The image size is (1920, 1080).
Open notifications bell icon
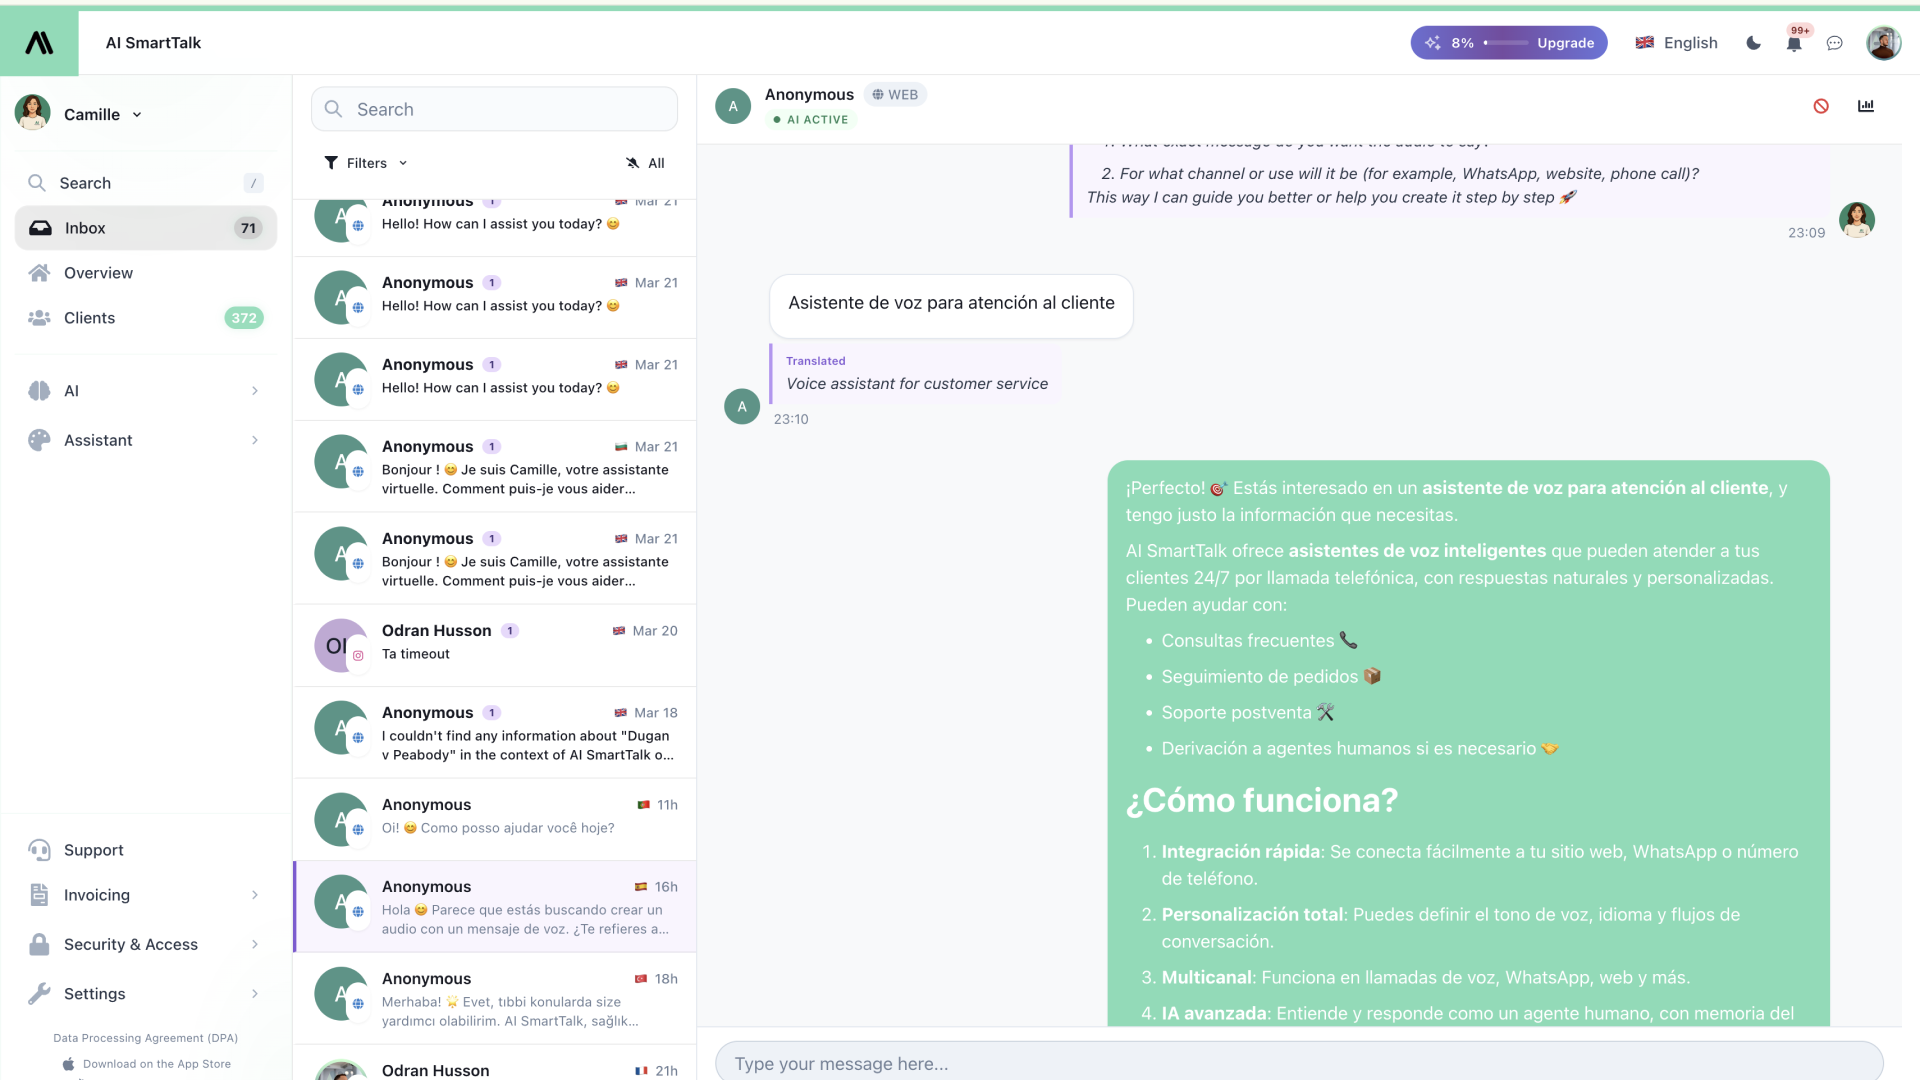click(x=1794, y=43)
